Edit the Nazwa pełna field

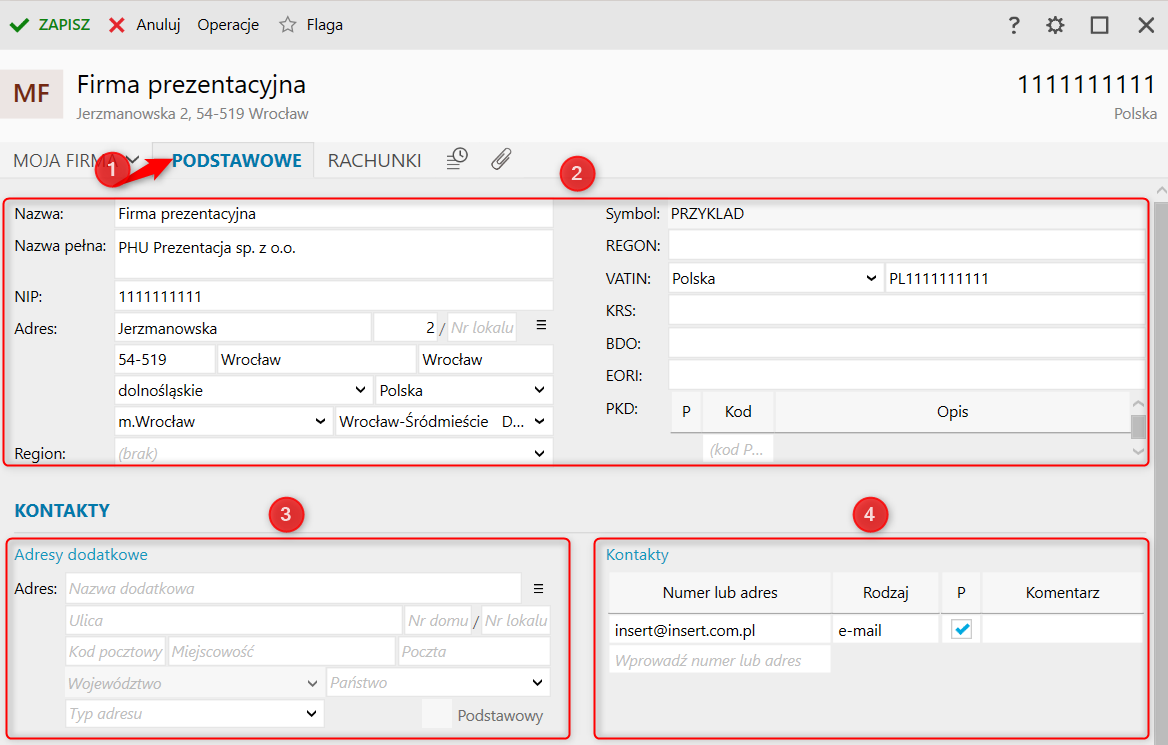[x=334, y=254]
